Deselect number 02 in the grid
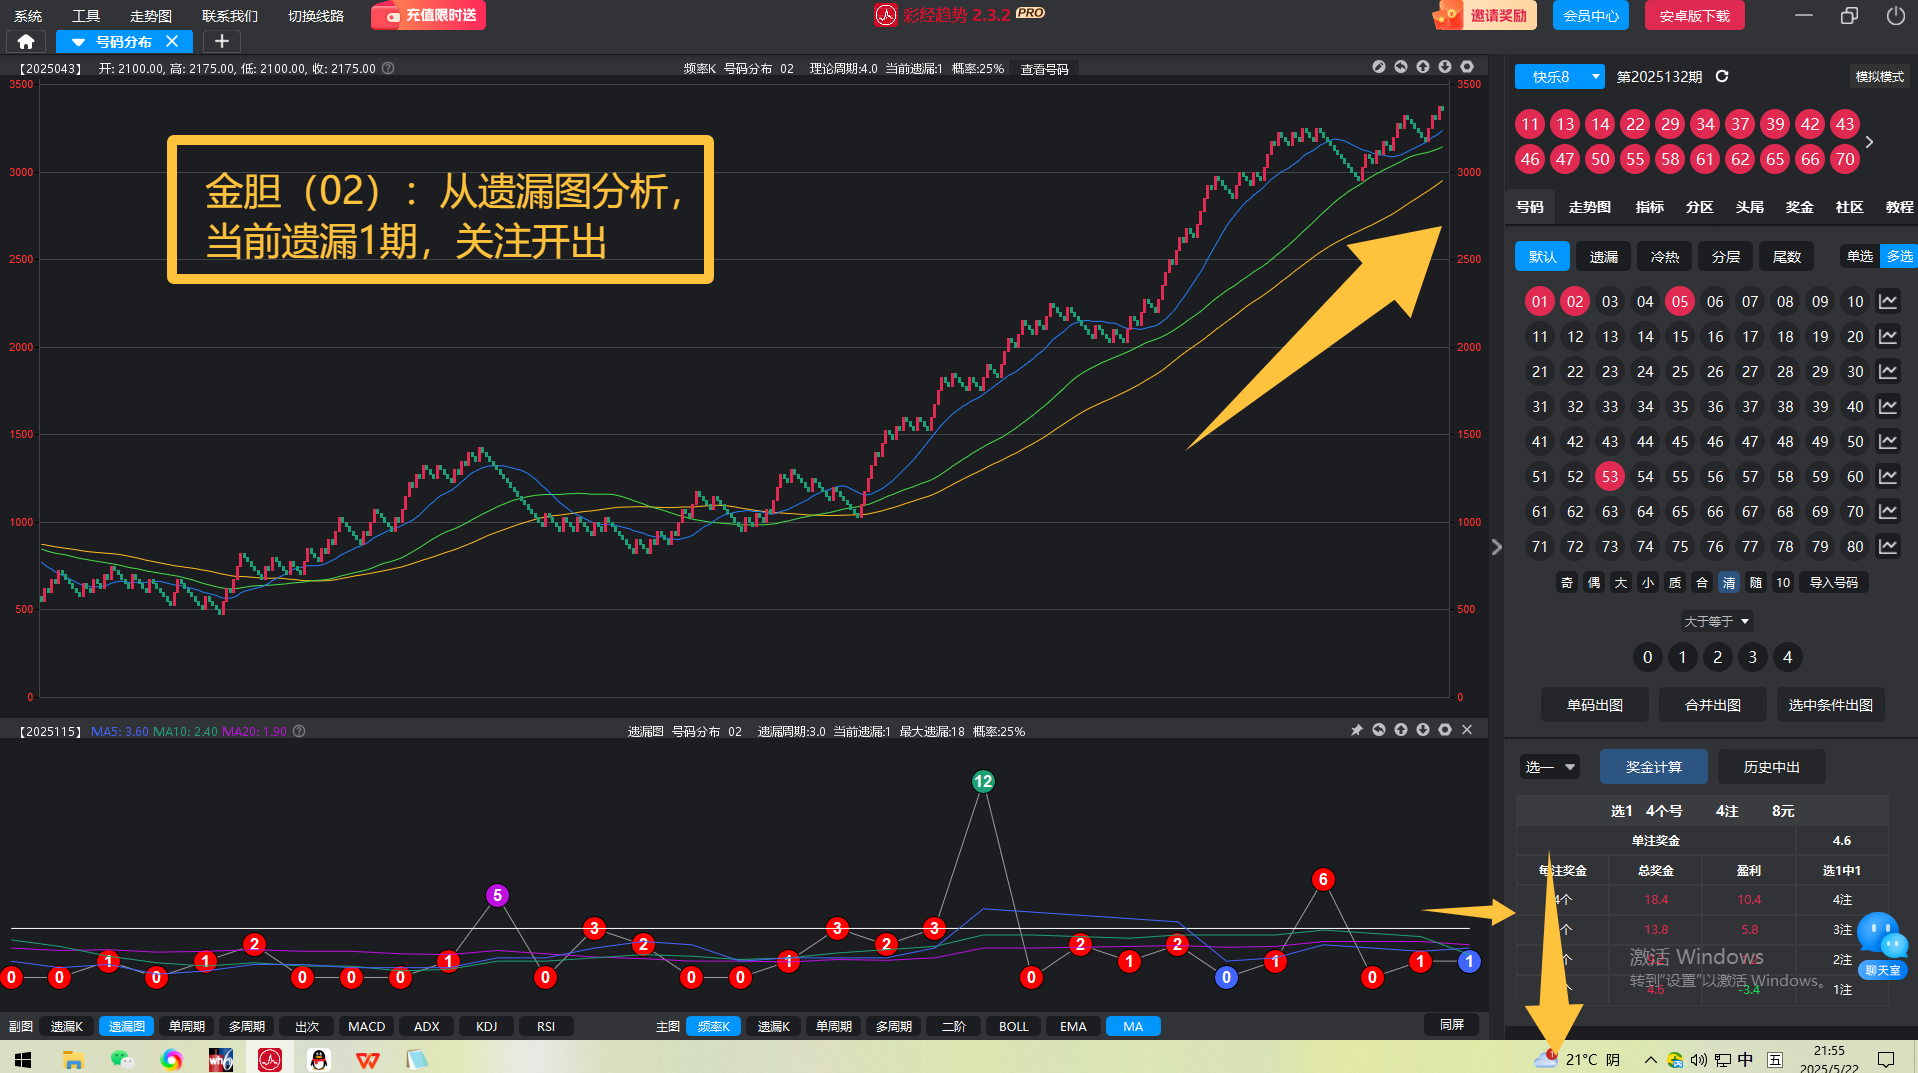 click(1575, 301)
